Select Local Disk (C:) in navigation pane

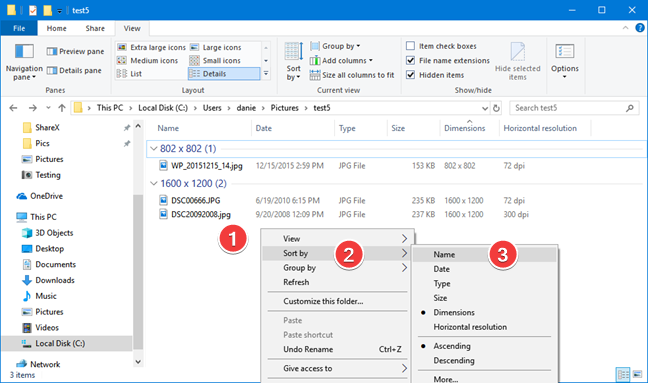click(67, 344)
